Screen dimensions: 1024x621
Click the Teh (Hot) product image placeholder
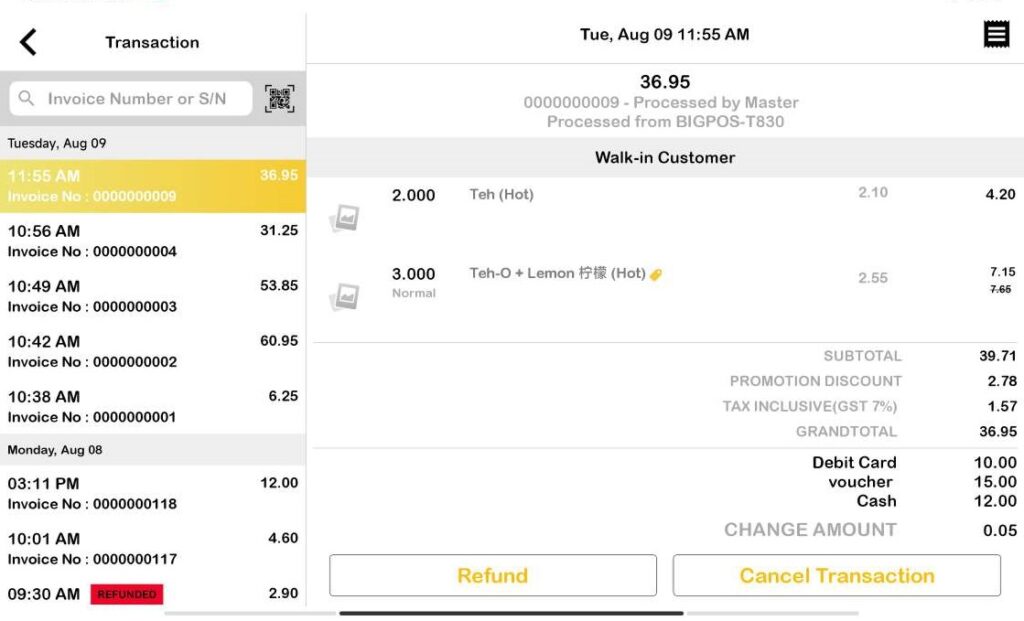coord(345,218)
